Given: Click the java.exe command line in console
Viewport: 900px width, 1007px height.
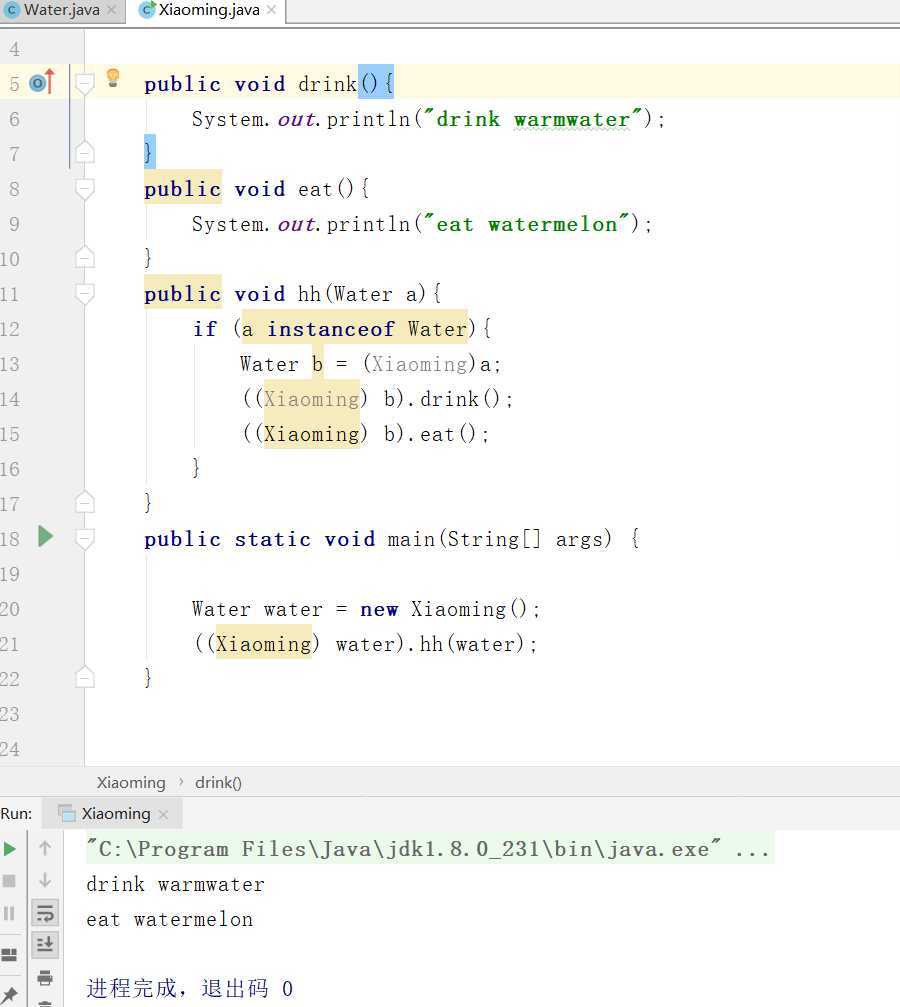Looking at the screenshot, I should point(428,849).
